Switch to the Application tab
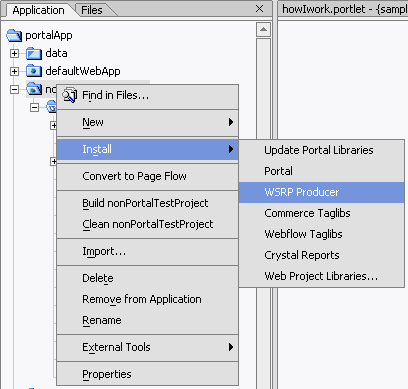This screenshot has height=389, width=408. pos(38,10)
